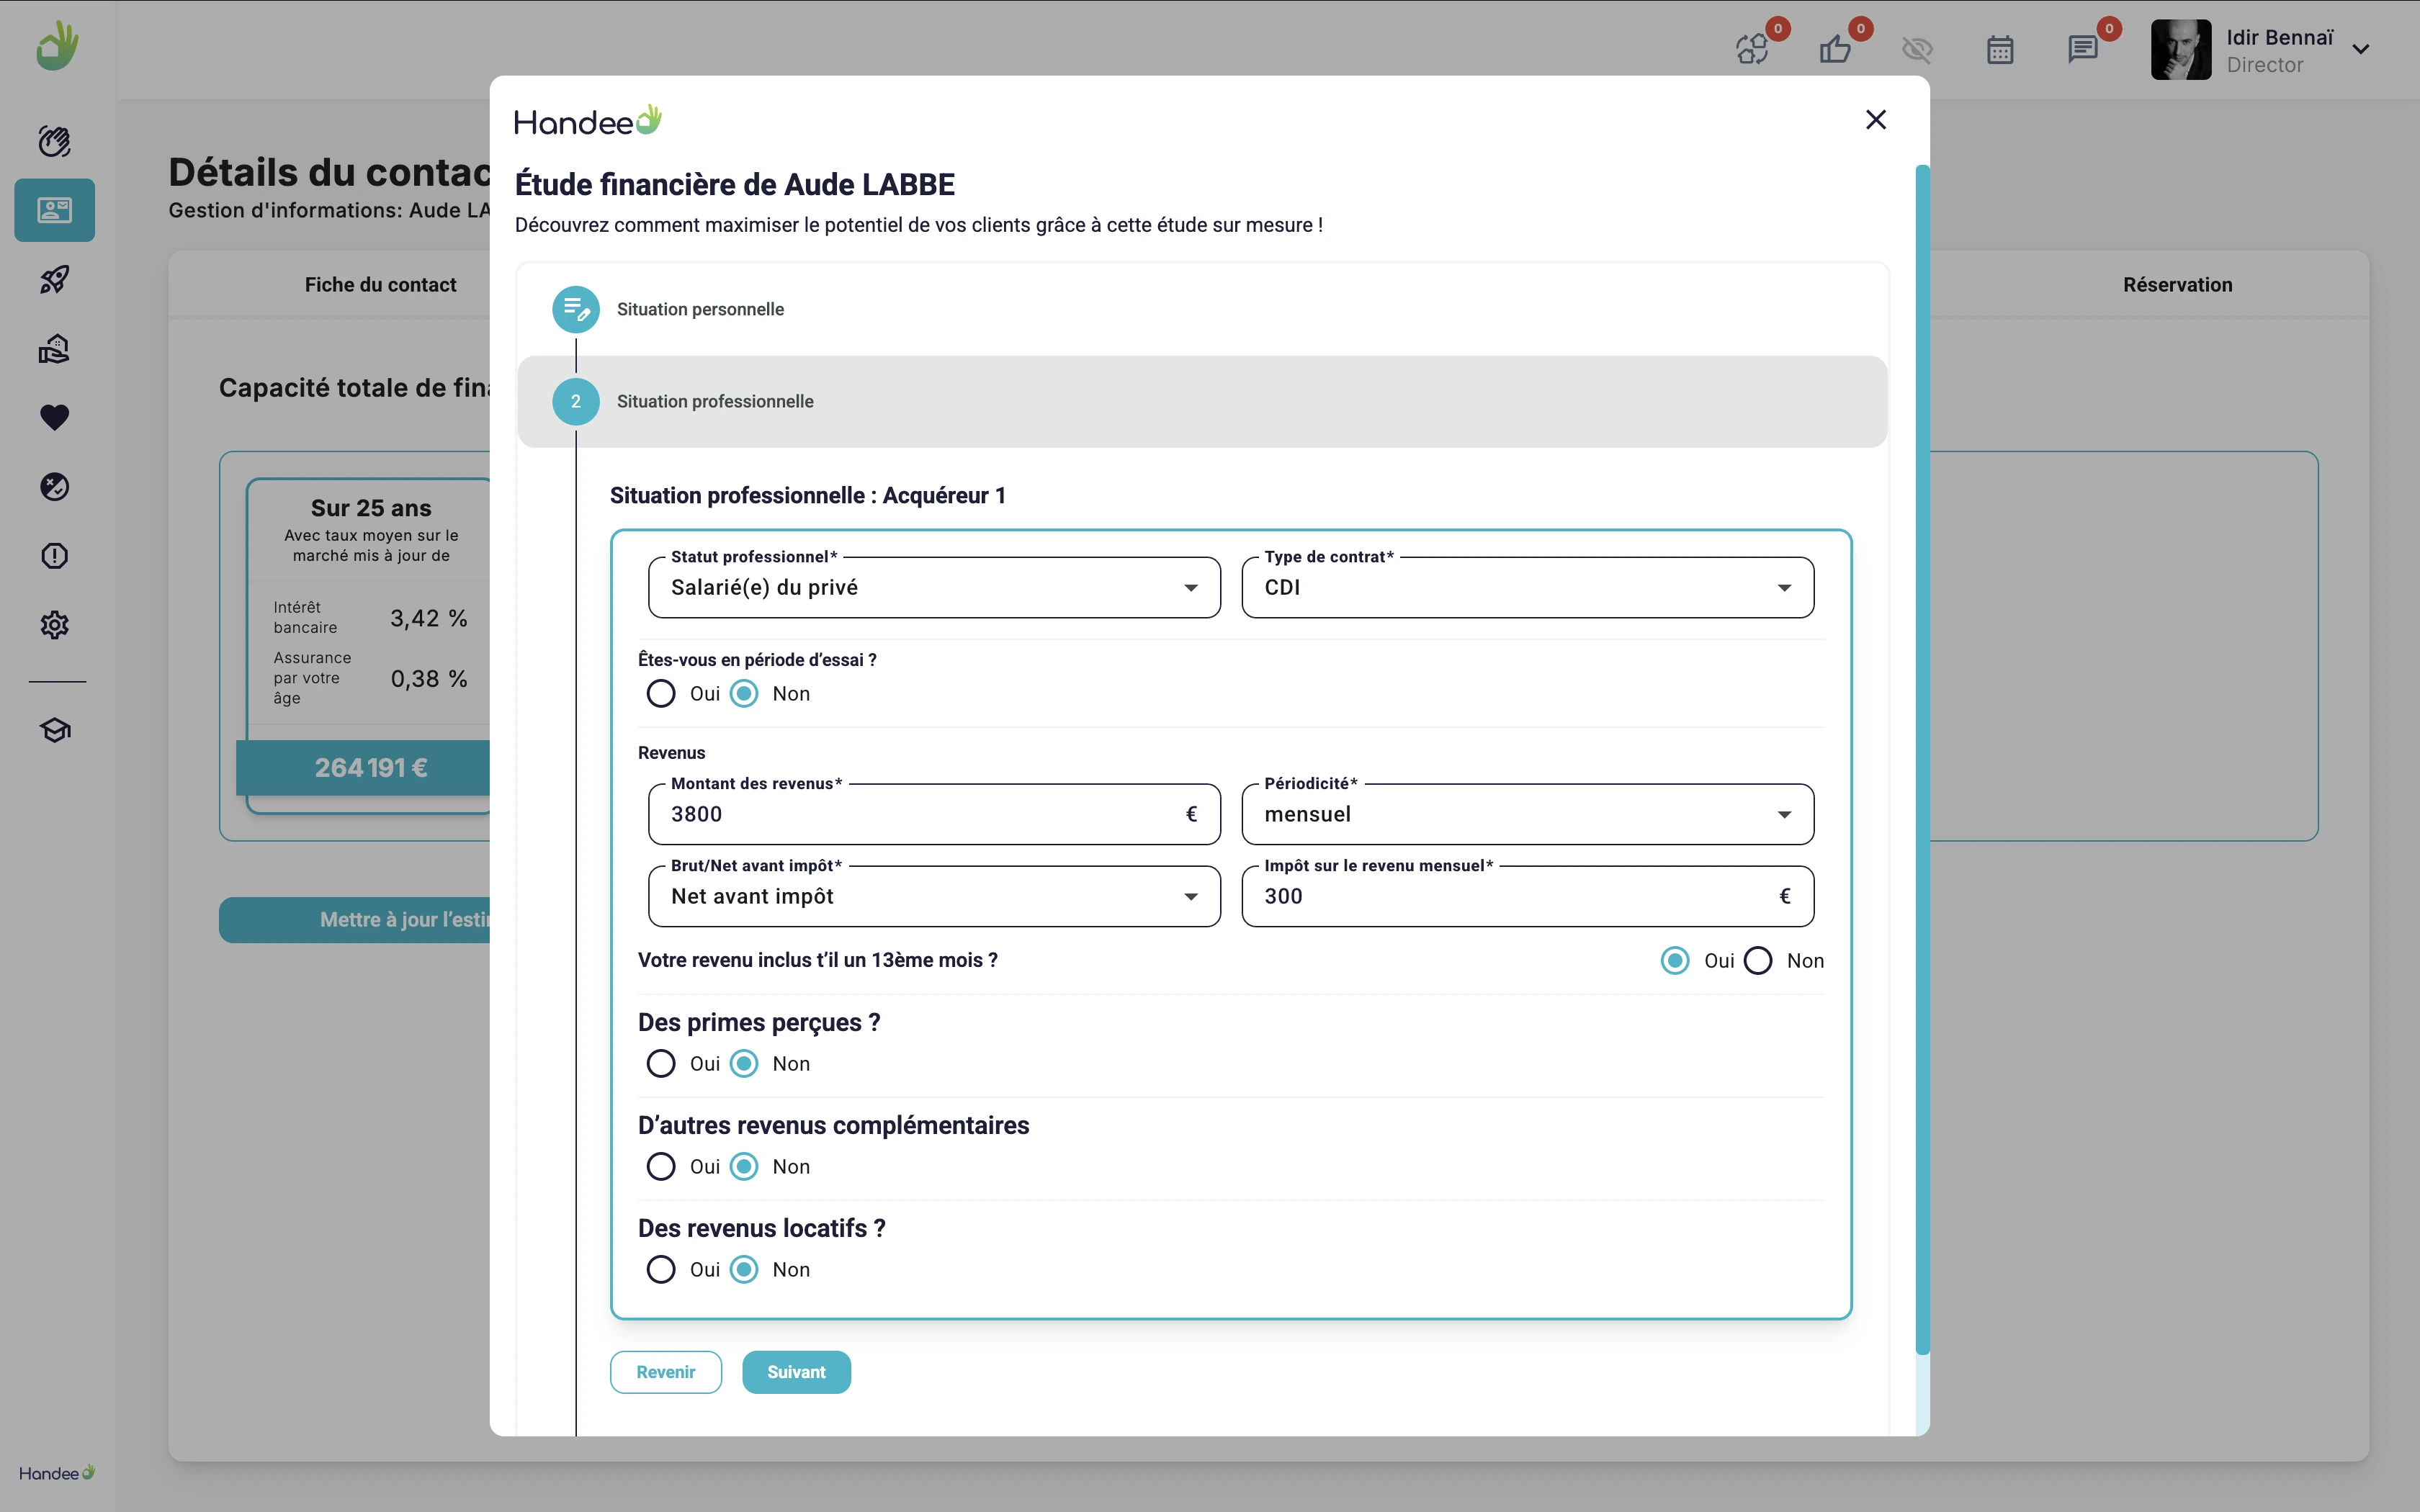This screenshot has height=1512, width=2420.
Task: Click the calendar icon in top bar
Action: tap(1999, 49)
